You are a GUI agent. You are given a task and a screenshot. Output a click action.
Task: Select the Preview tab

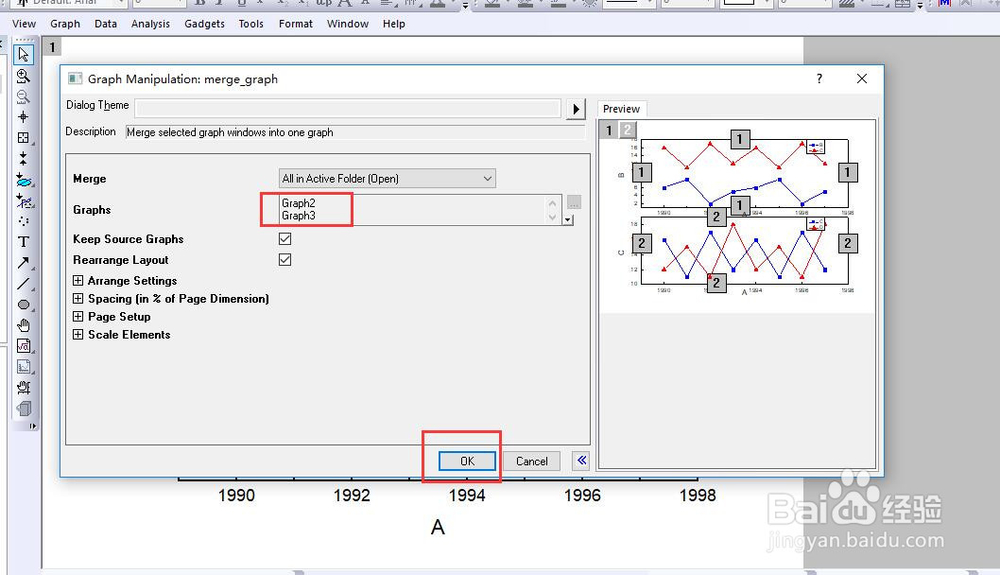621,109
